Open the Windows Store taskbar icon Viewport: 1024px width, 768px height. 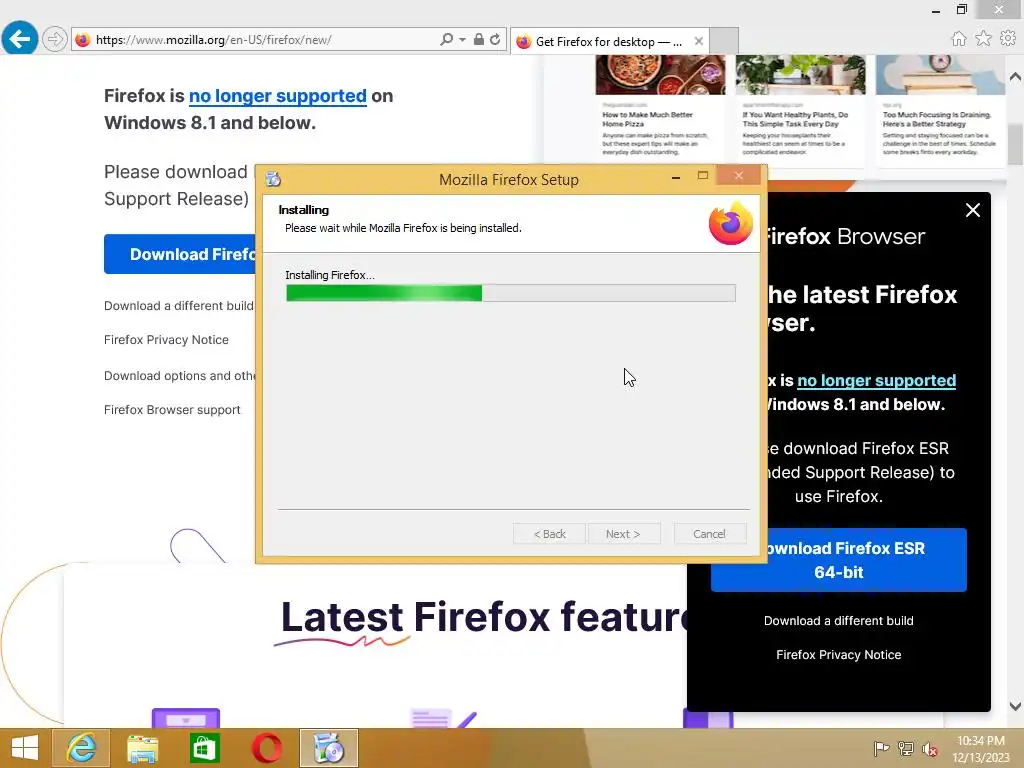(204, 748)
